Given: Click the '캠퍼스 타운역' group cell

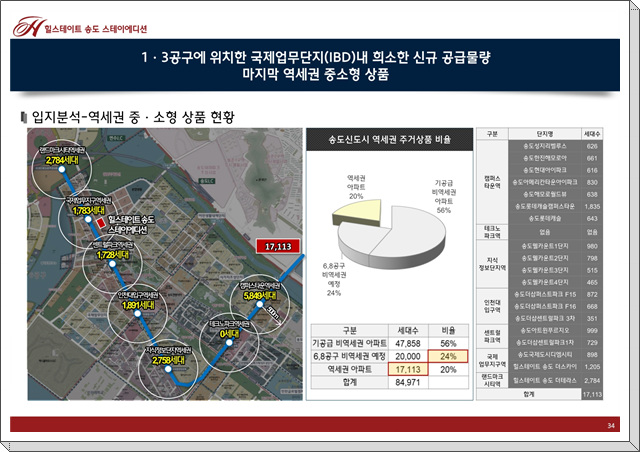Looking at the screenshot, I should coord(492,182).
